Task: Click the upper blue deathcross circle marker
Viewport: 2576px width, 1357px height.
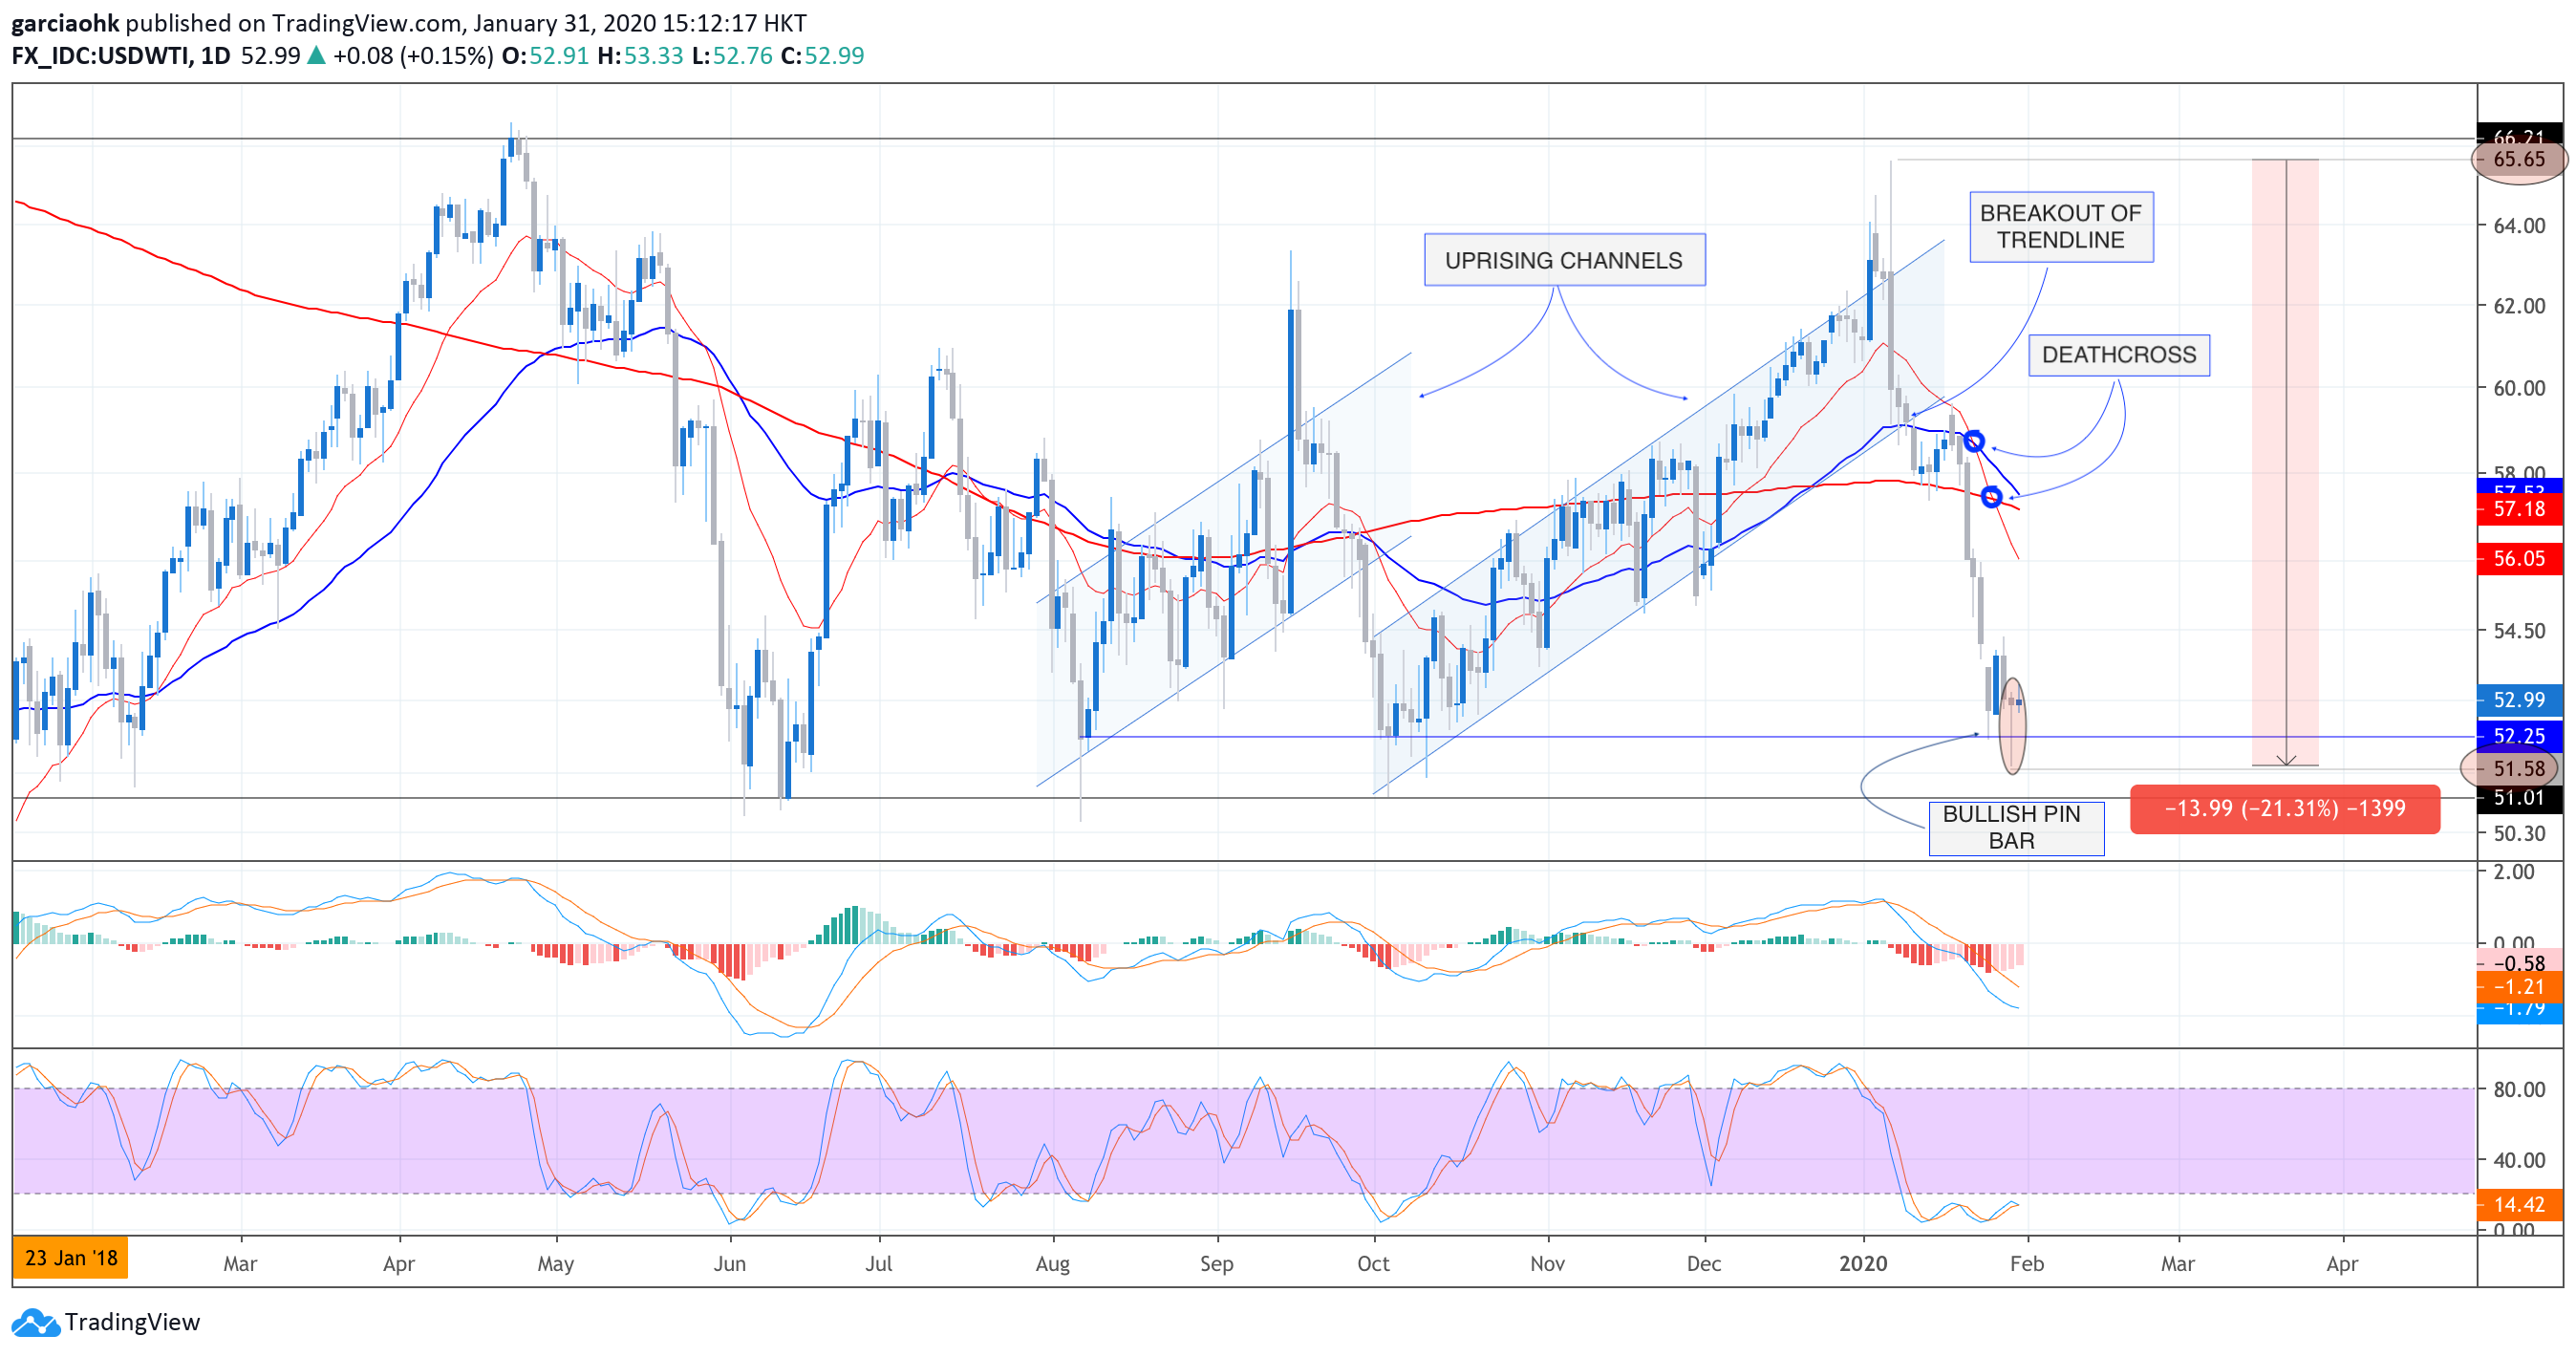Action: coord(1973,441)
